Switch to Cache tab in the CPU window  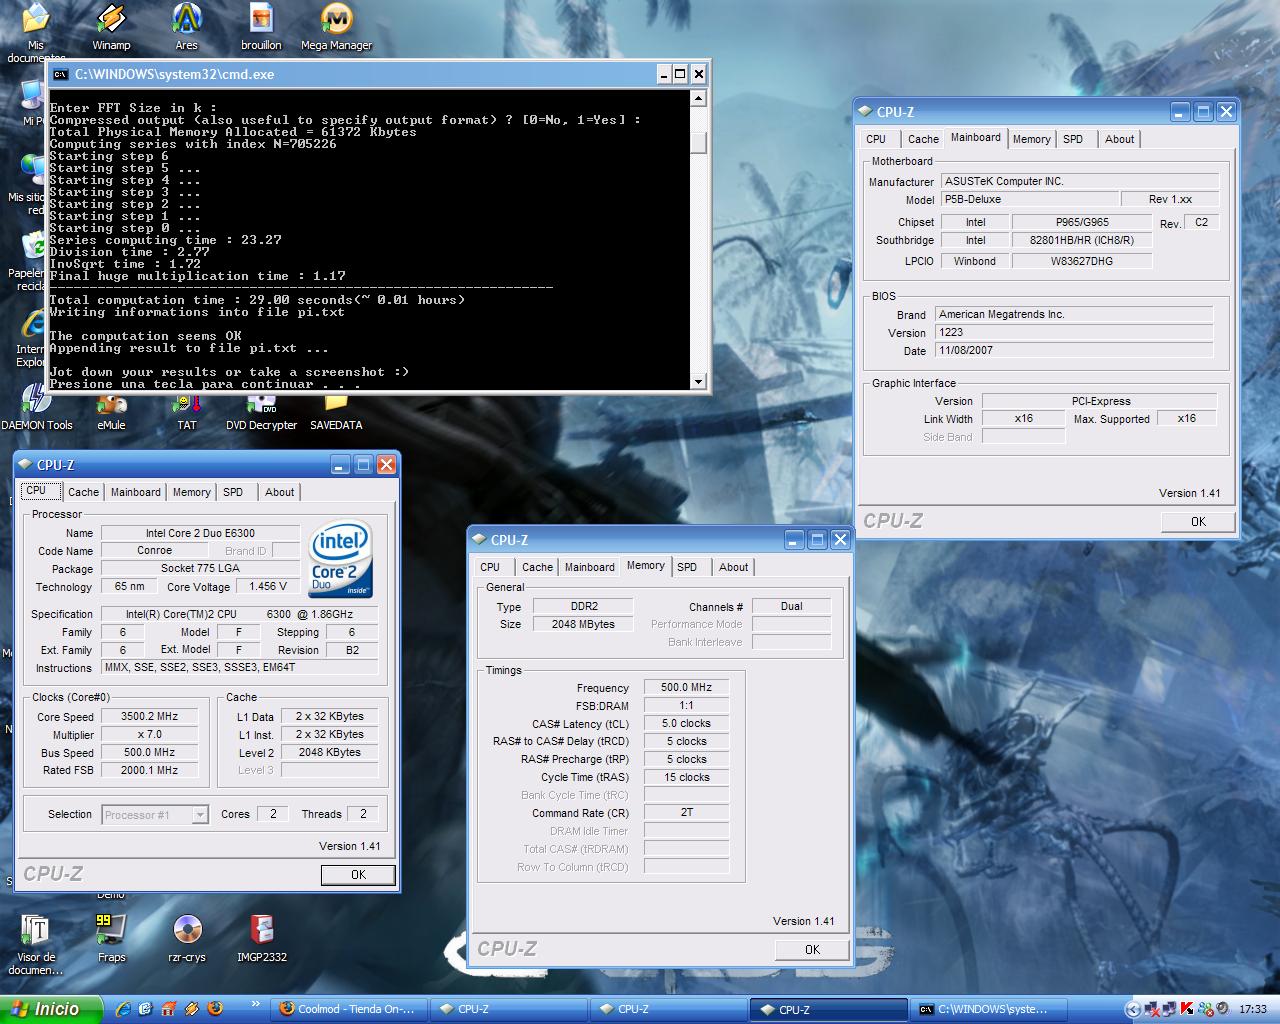[83, 492]
